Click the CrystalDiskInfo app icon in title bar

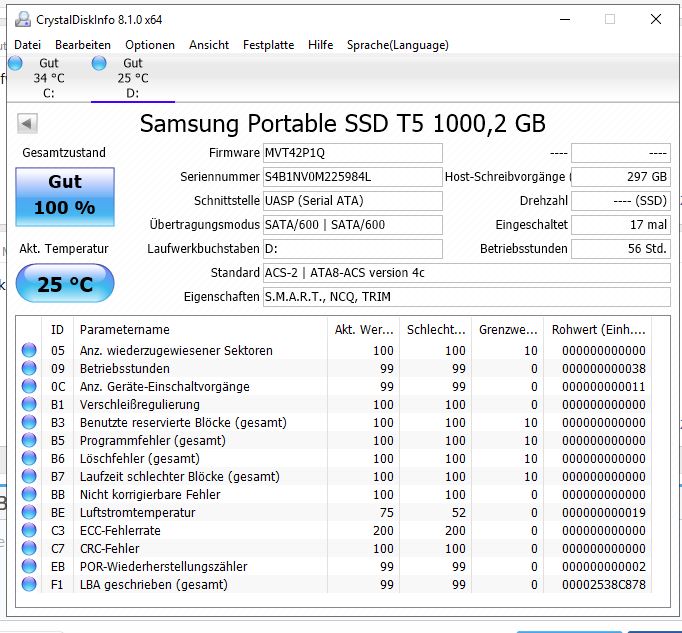23,20
